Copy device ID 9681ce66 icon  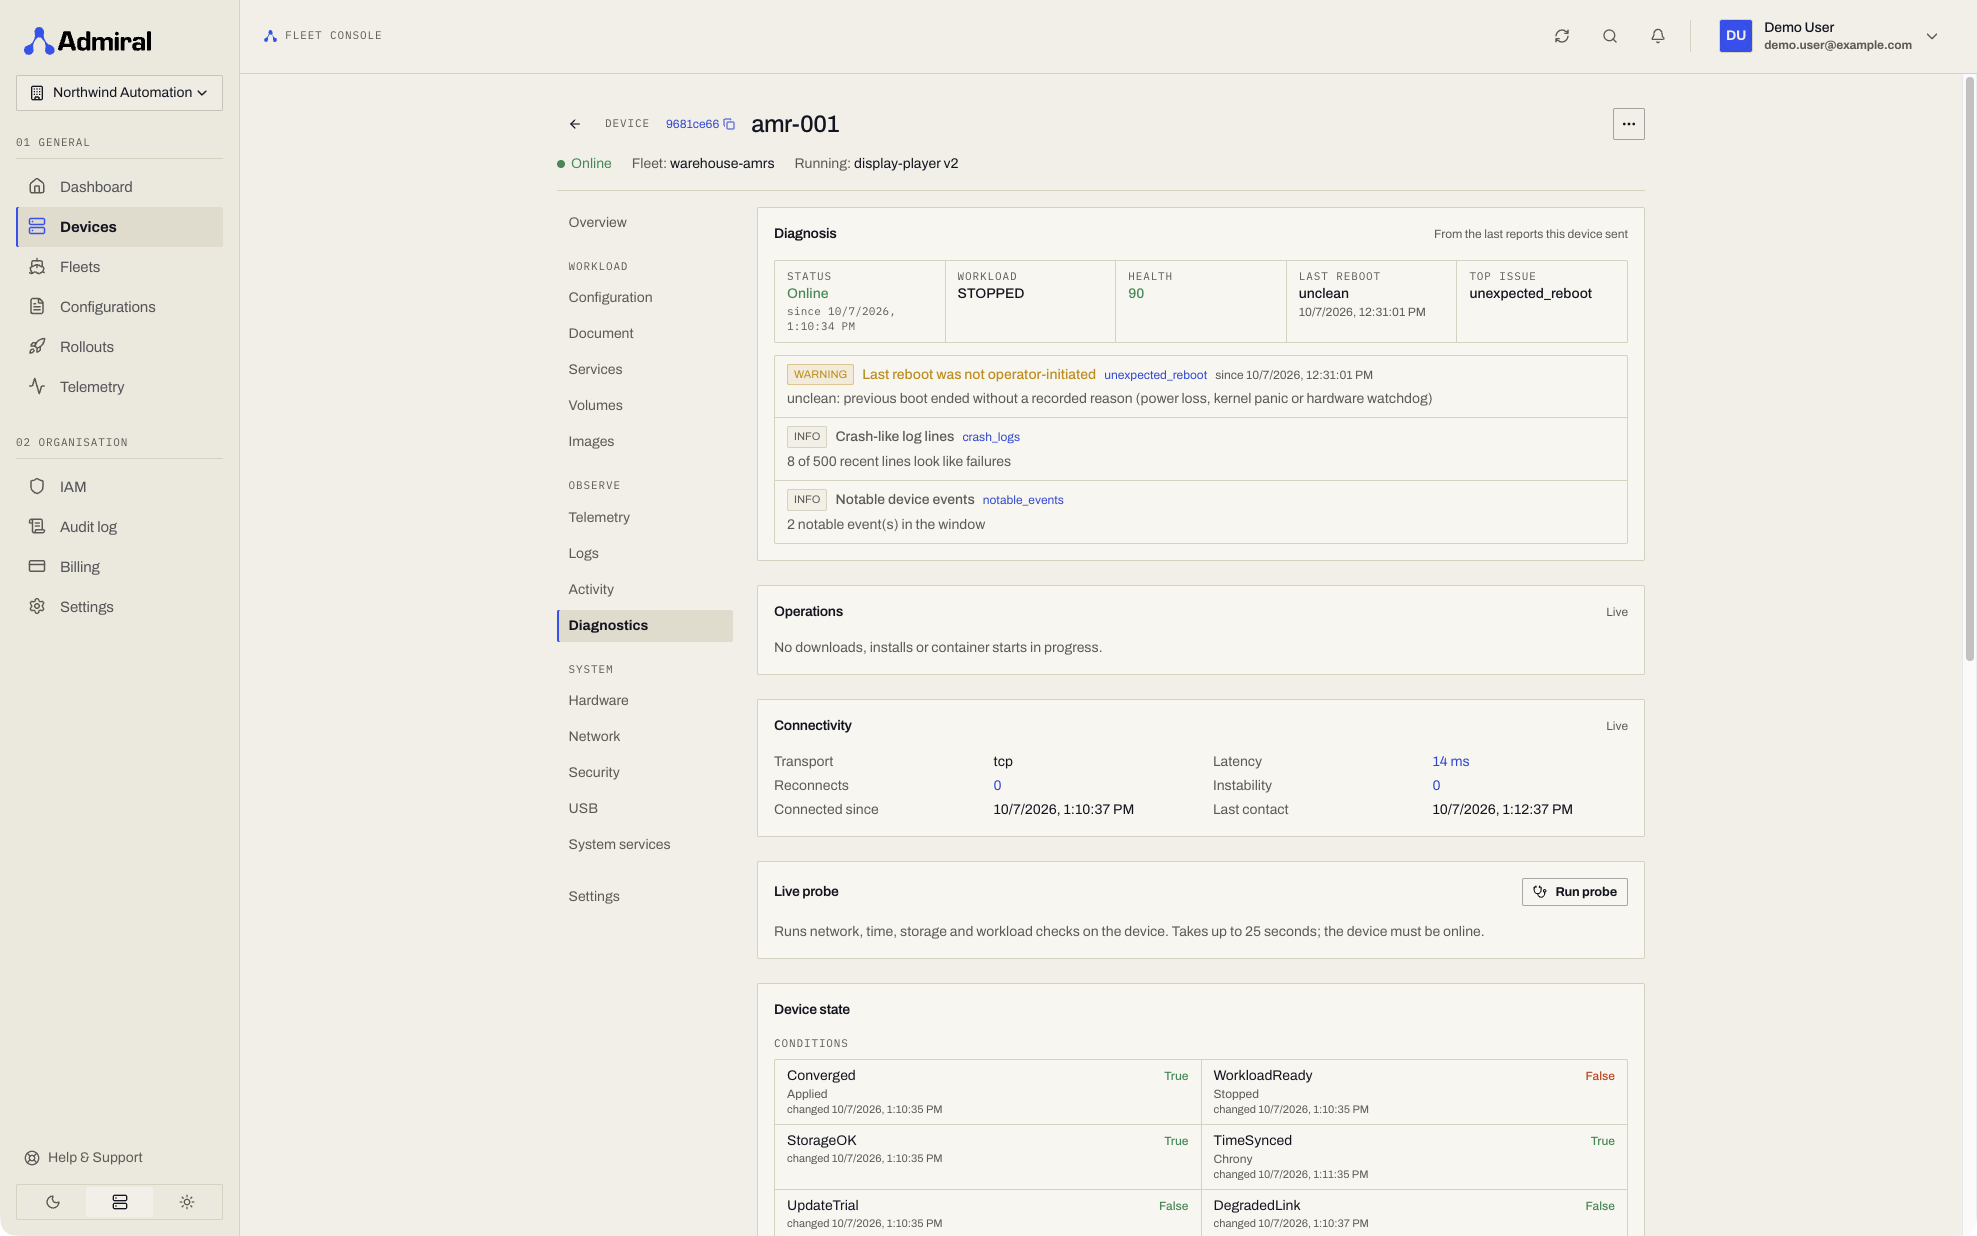pos(729,124)
